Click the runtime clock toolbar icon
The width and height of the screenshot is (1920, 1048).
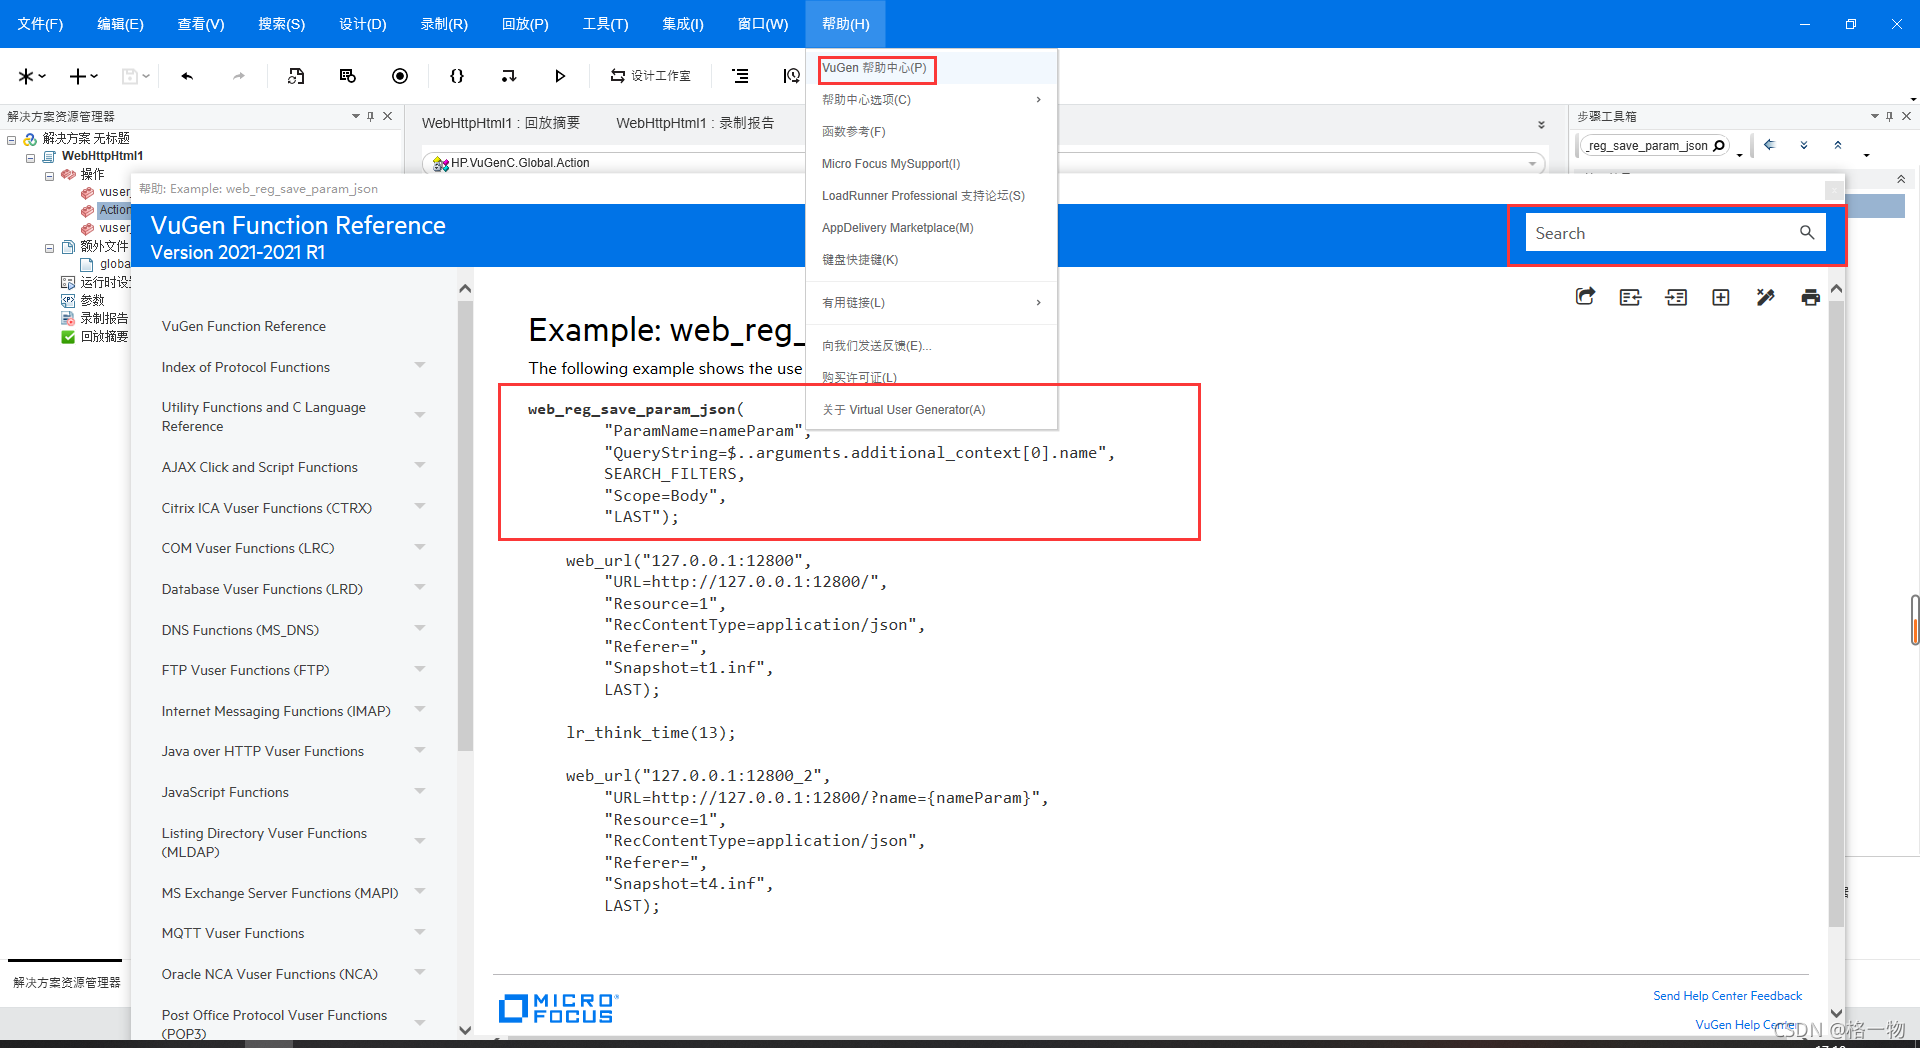[791, 76]
